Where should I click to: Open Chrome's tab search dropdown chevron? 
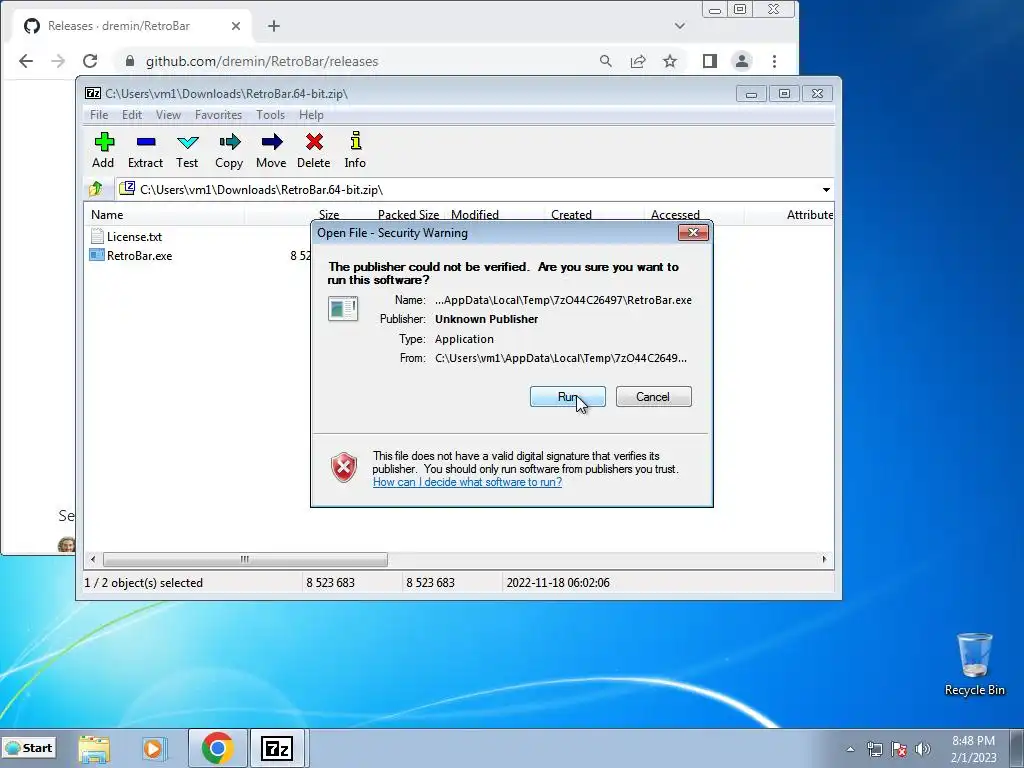[x=680, y=26]
